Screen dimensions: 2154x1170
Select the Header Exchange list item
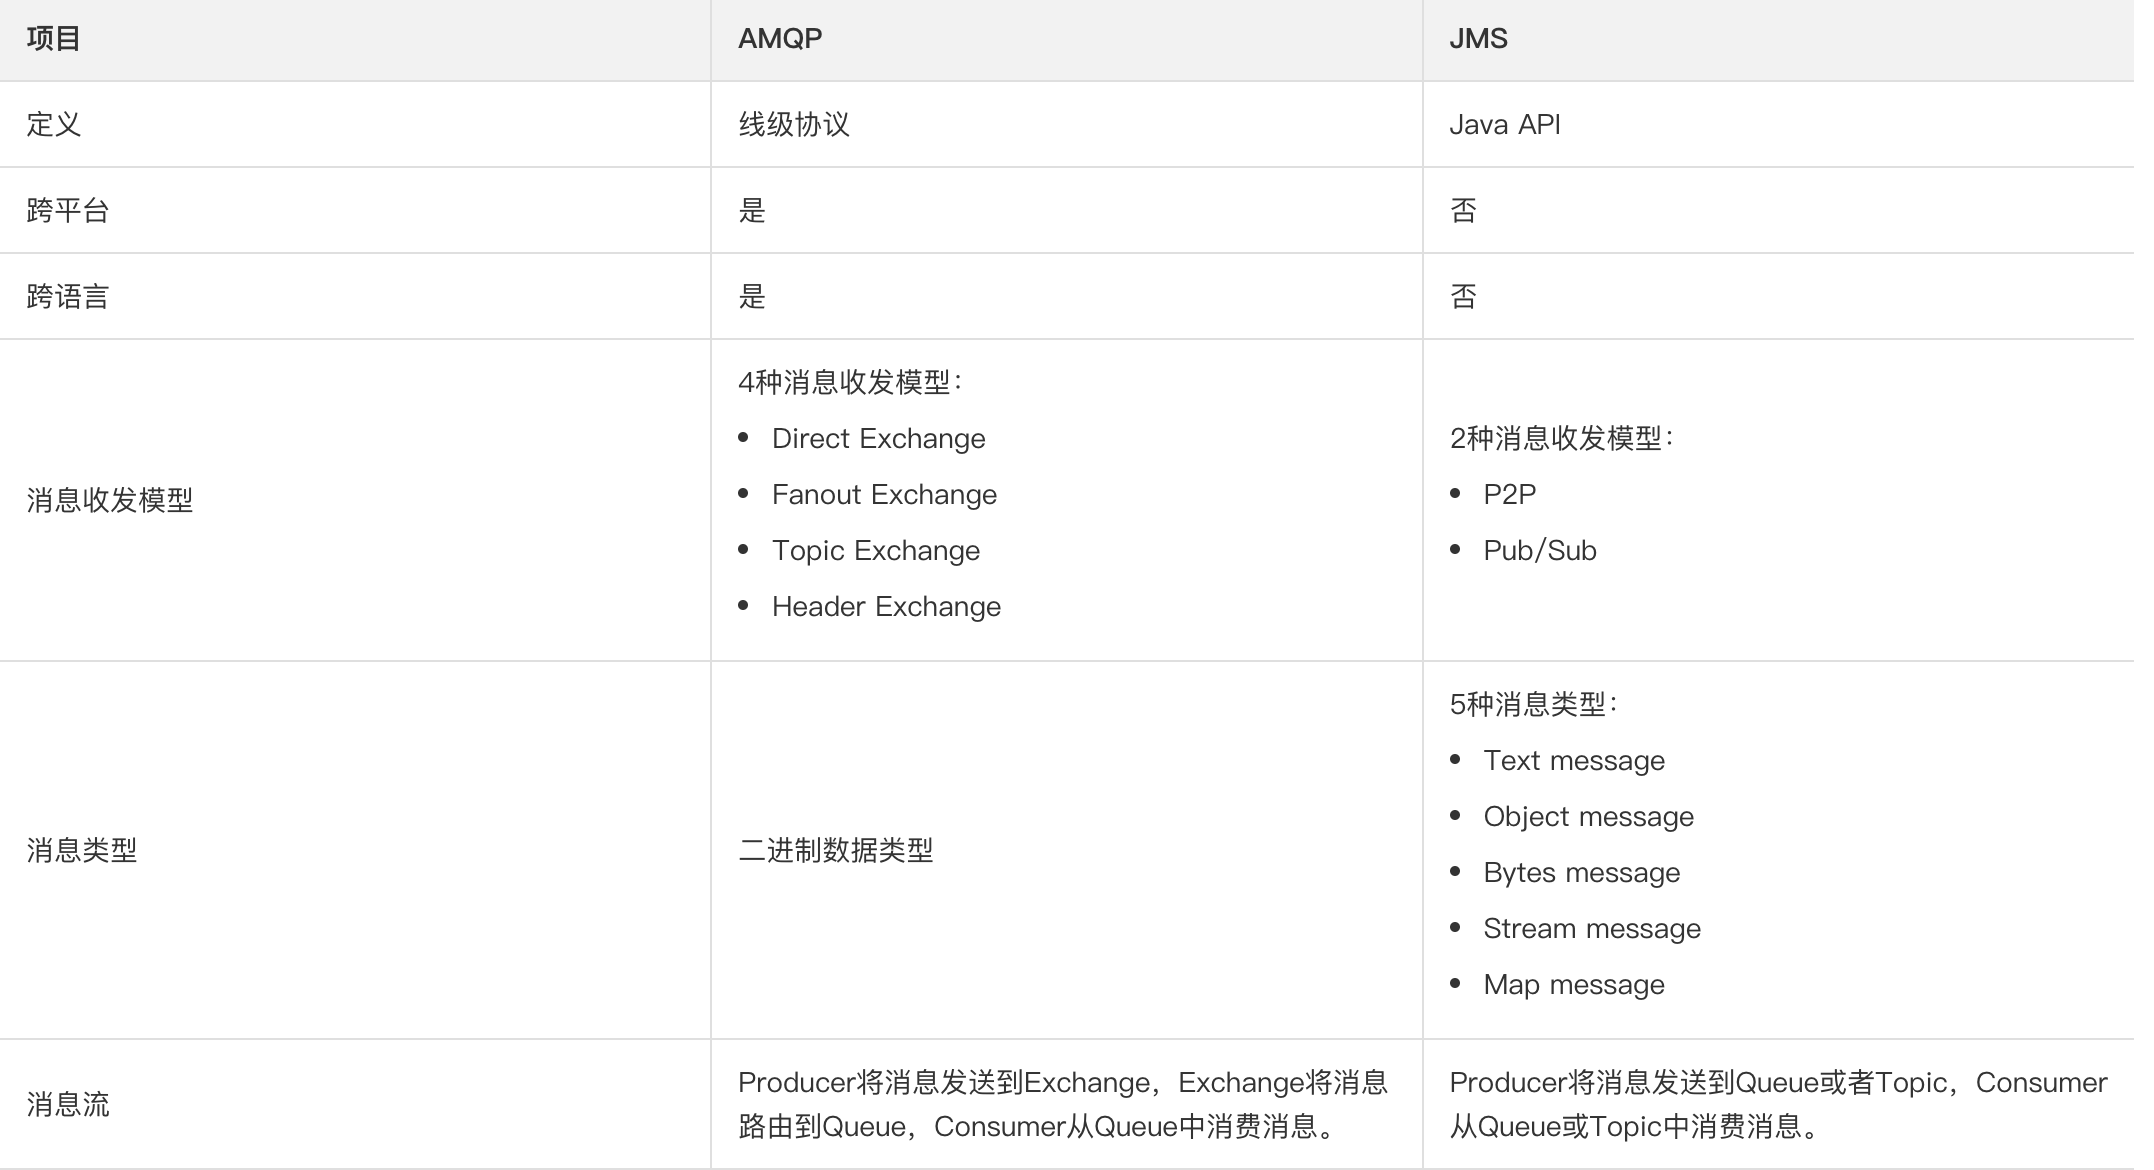click(886, 606)
